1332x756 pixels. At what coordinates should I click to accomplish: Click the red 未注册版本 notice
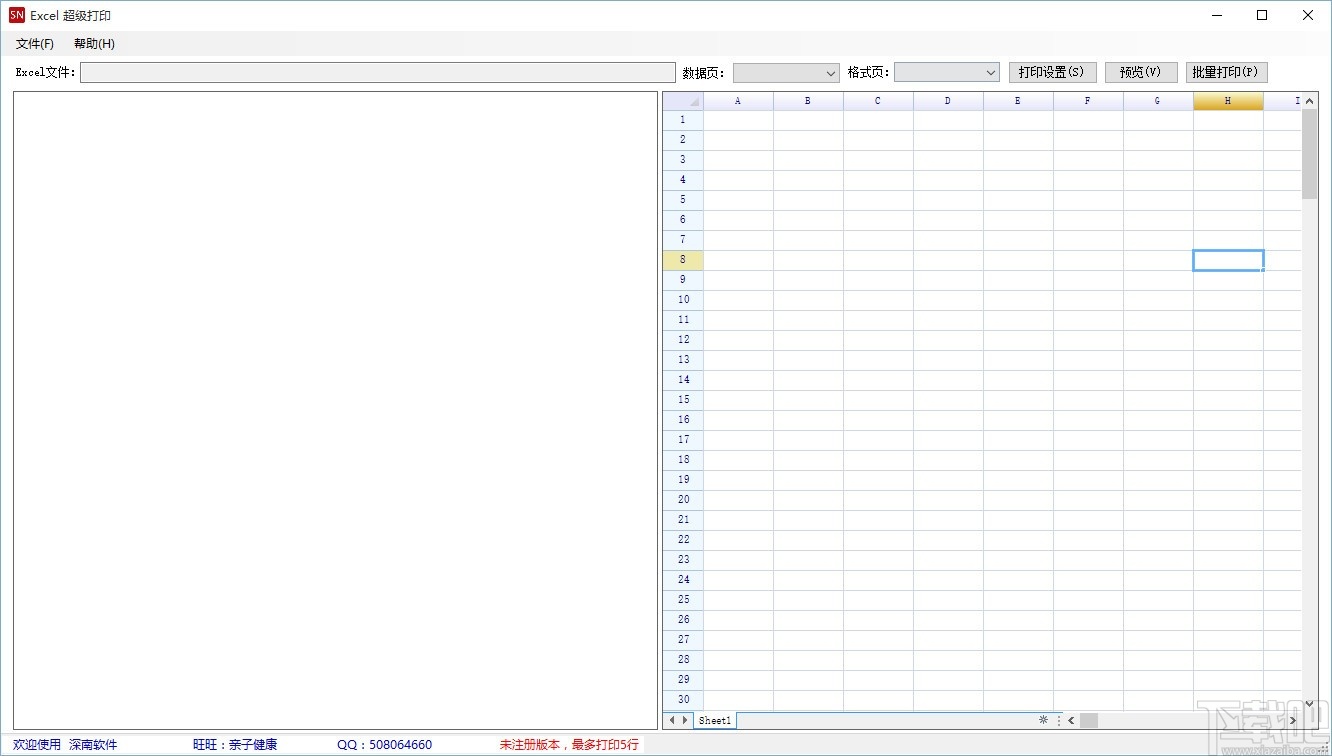(x=569, y=745)
